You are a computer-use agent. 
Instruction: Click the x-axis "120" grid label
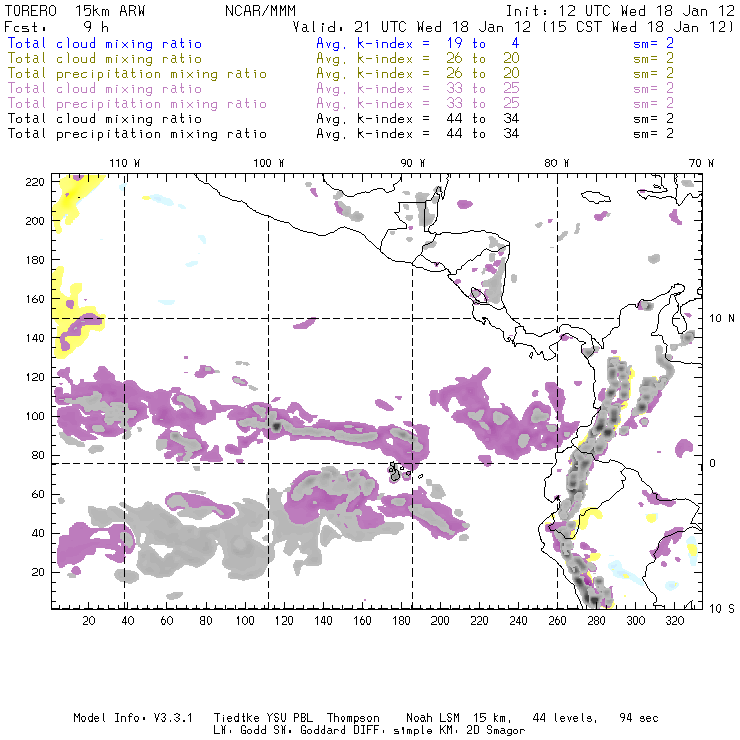click(284, 621)
